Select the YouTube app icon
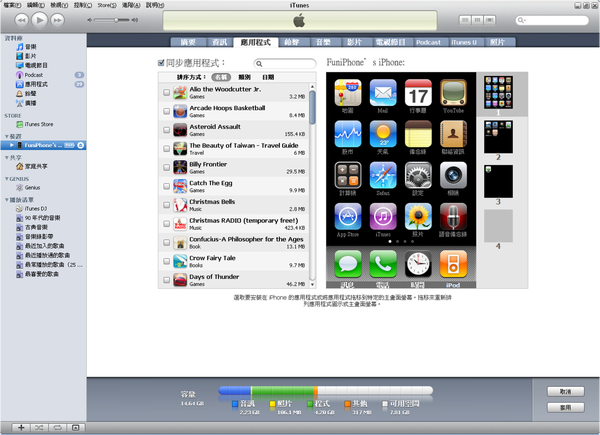Image resolution: width=600 pixels, height=435 pixels. pyautogui.click(x=453, y=93)
